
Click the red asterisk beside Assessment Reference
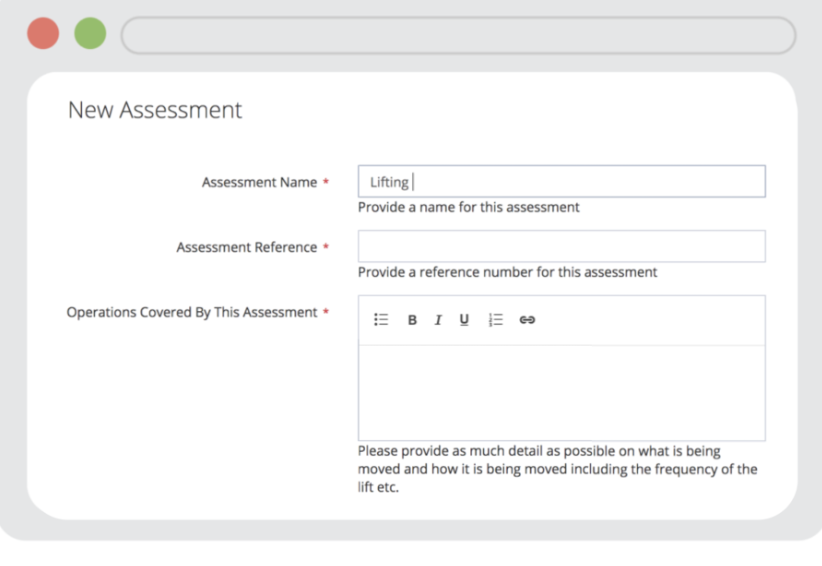326,248
